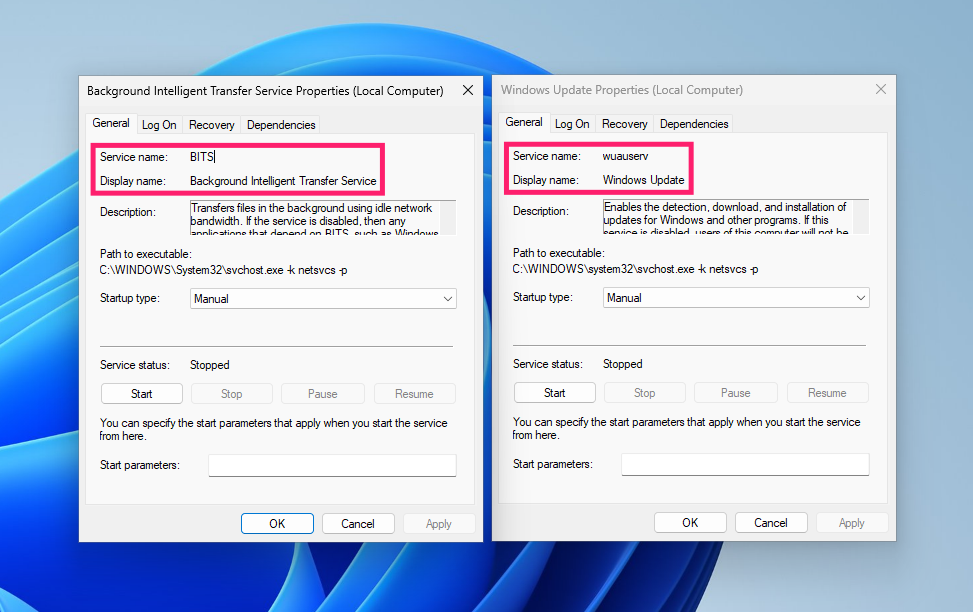Cancel the BITS Properties dialog

(x=358, y=524)
